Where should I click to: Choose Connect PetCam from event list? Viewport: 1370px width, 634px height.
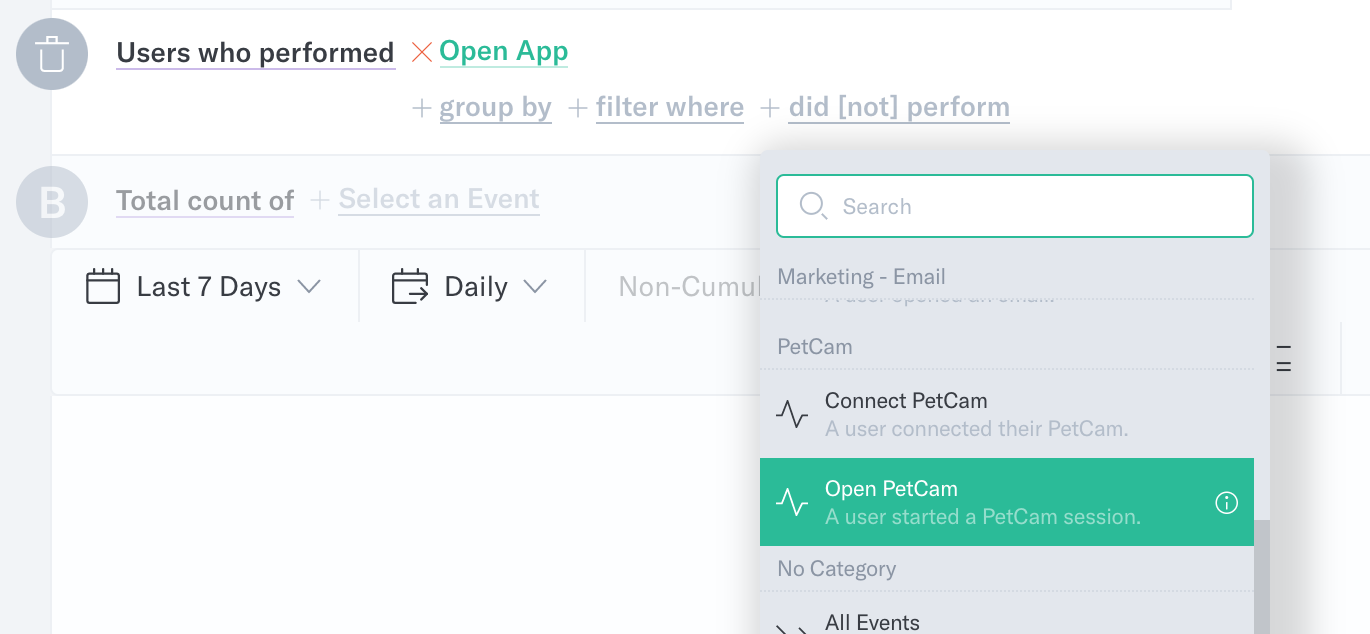tap(1007, 414)
